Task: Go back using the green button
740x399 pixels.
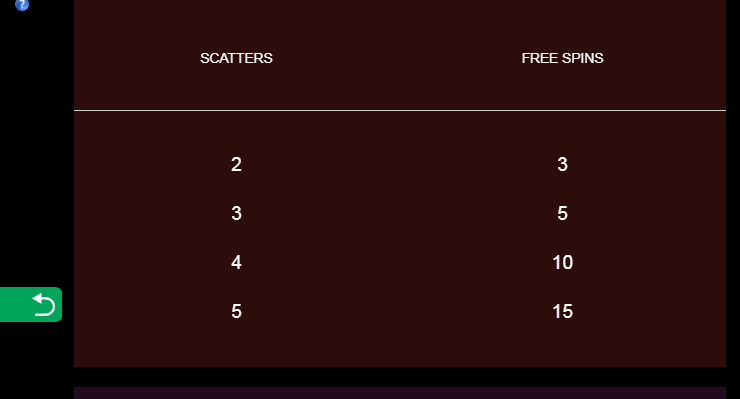Action: click(31, 305)
